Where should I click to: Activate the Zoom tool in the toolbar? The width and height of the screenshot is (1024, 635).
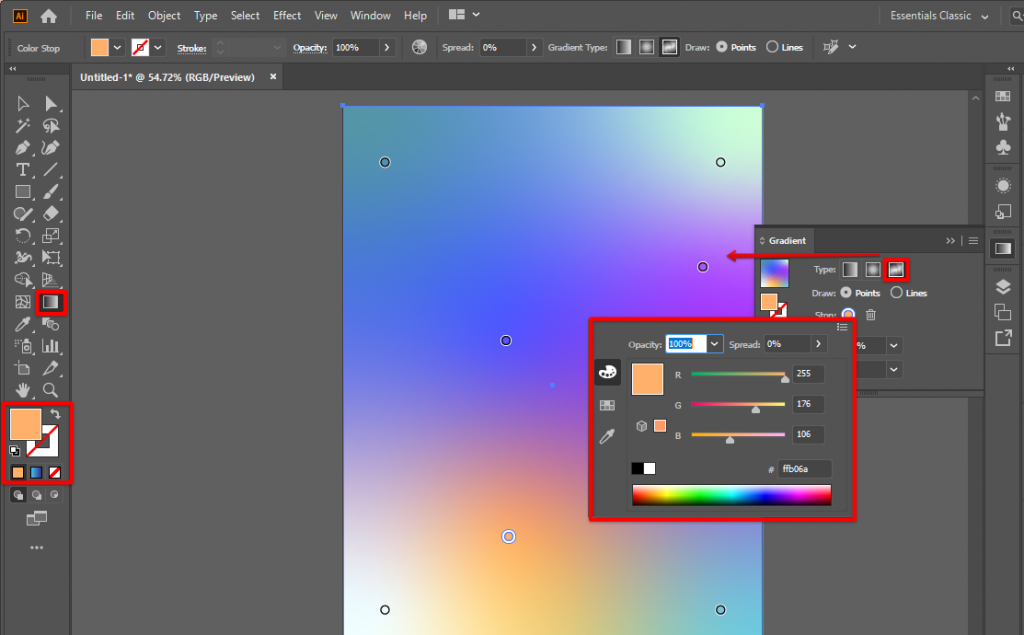point(49,389)
